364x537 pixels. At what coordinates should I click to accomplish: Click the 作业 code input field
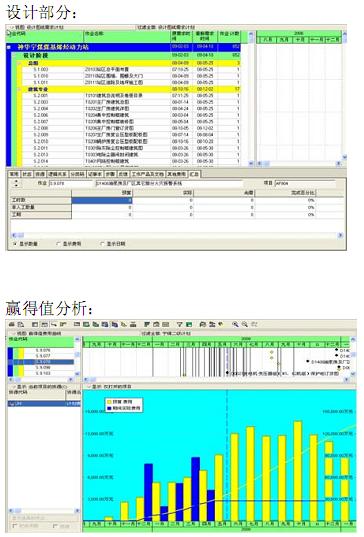point(71,184)
